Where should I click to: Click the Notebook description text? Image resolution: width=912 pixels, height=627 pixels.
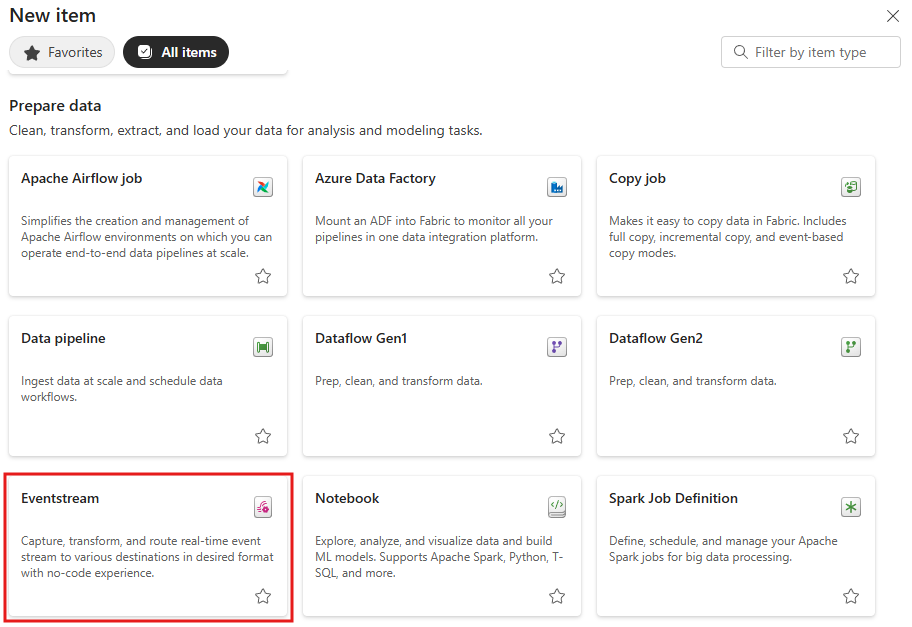[x=439, y=557]
